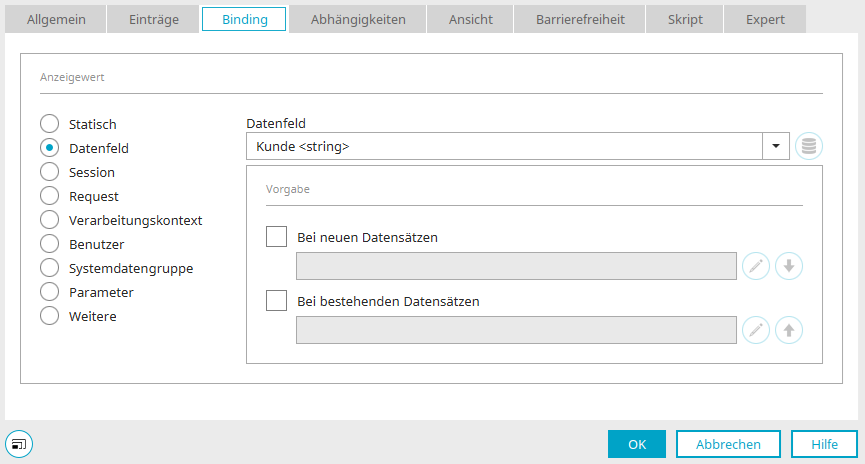Viewport: 865px width, 464px height.
Task: Select the Statisch radio button
Action: click(50, 124)
